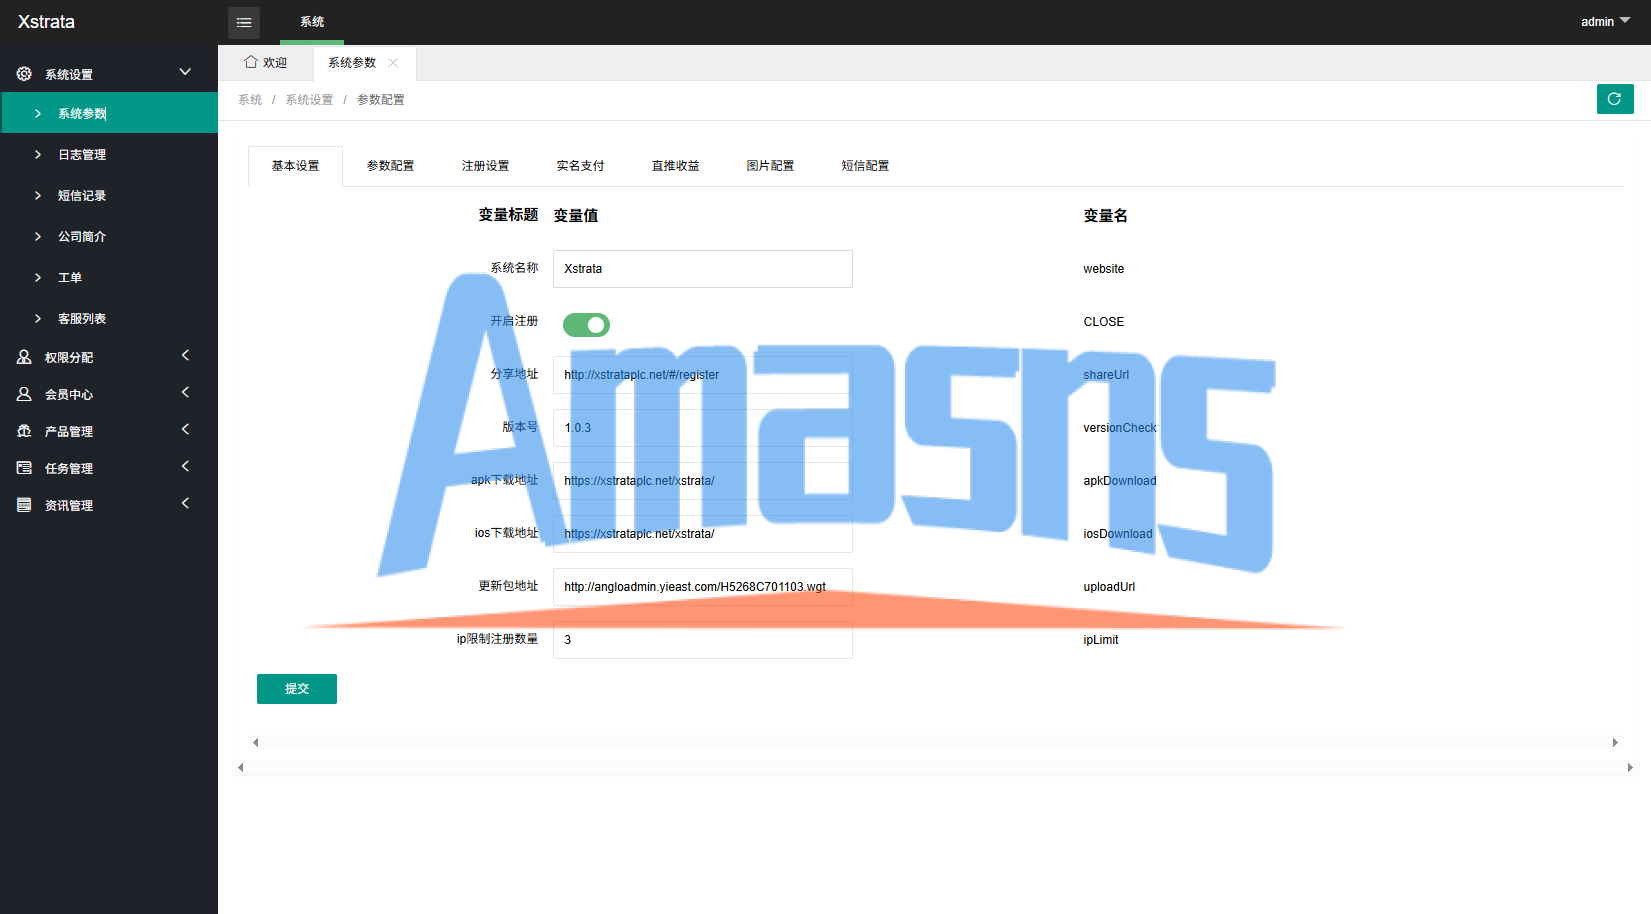Switch to the 图片配置 tab
The height and width of the screenshot is (914, 1651).
click(x=770, y=166)
